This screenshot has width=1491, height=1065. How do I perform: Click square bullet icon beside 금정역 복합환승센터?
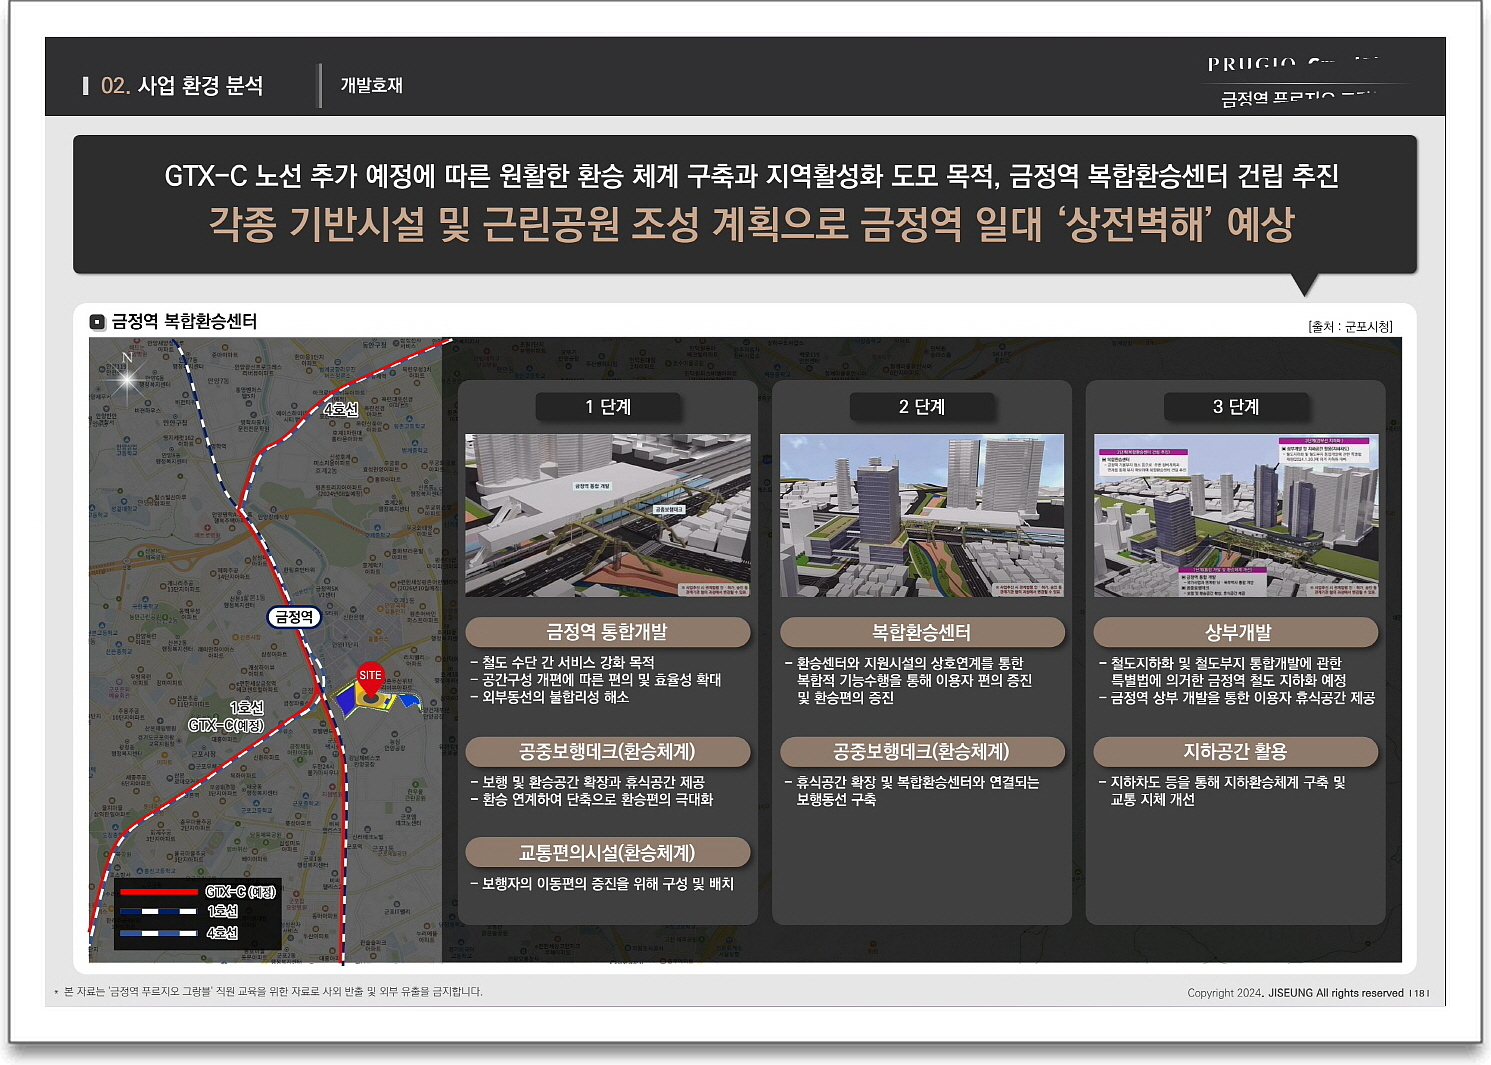pos(97,322)
